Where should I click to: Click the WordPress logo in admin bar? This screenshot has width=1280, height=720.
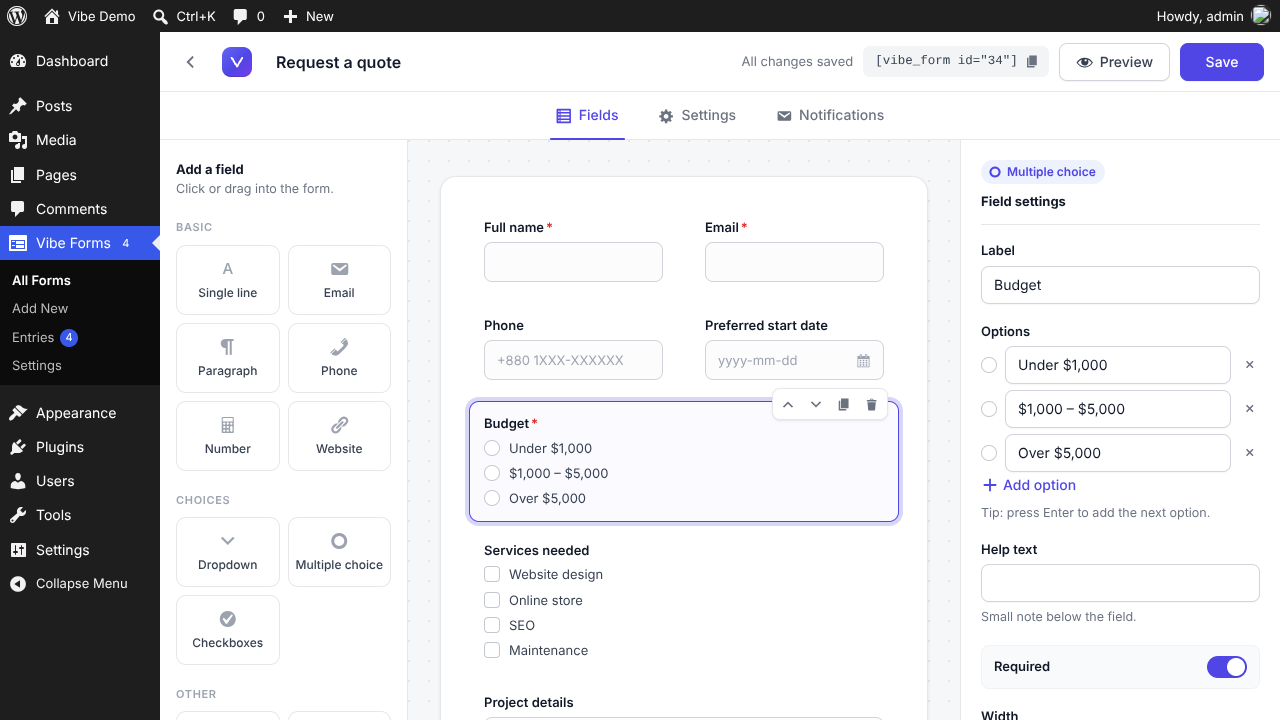click(16, 16)
